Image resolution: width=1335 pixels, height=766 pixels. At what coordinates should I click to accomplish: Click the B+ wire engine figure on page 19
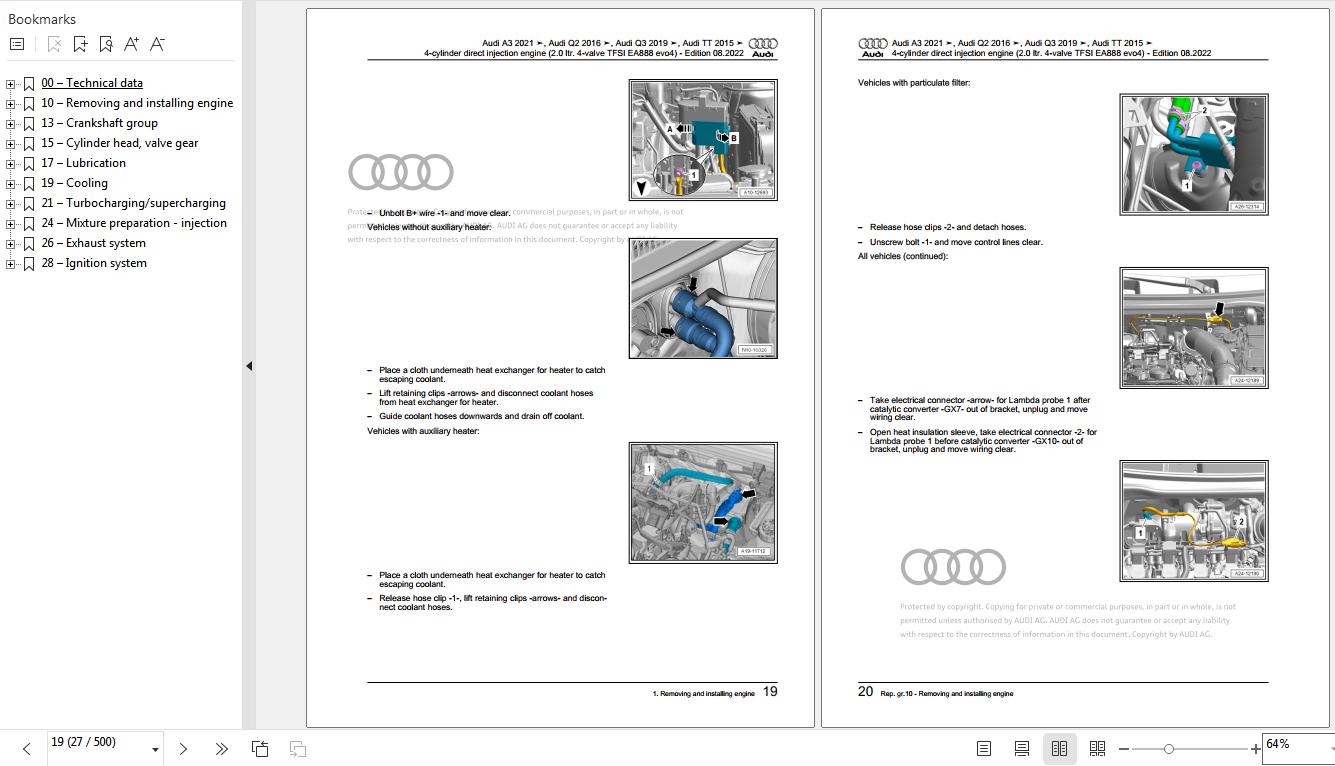[x=703, y=140]
